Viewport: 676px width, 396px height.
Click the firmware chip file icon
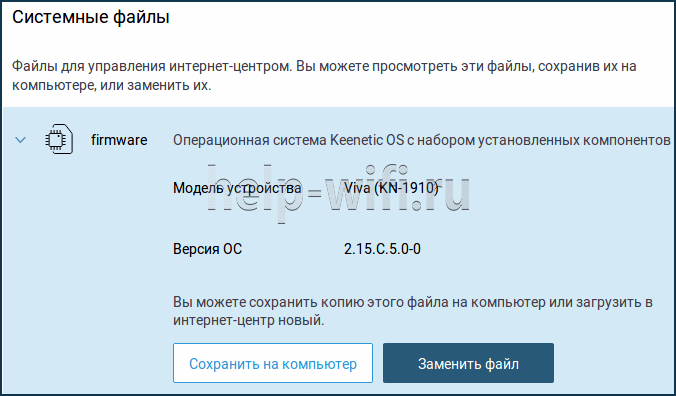[59, 139]
